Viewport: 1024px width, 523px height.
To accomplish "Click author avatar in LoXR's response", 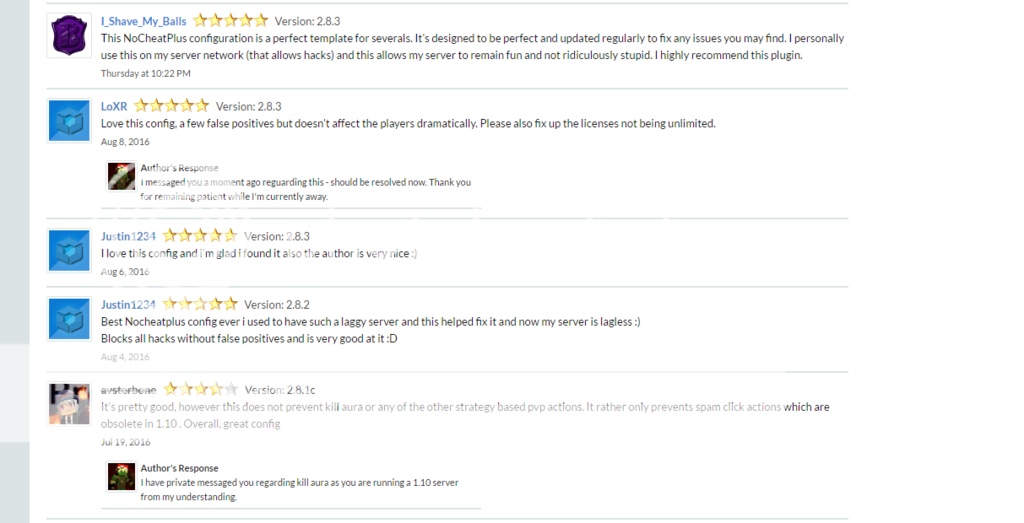I will tap(122, 176).
